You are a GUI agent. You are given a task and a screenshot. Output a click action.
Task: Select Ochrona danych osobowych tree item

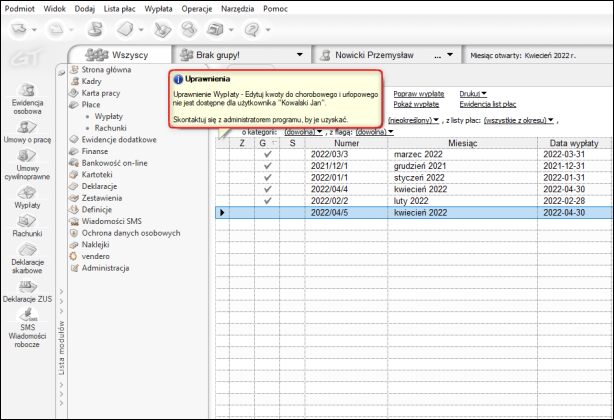pyautogui.click(x=131, y=233)
